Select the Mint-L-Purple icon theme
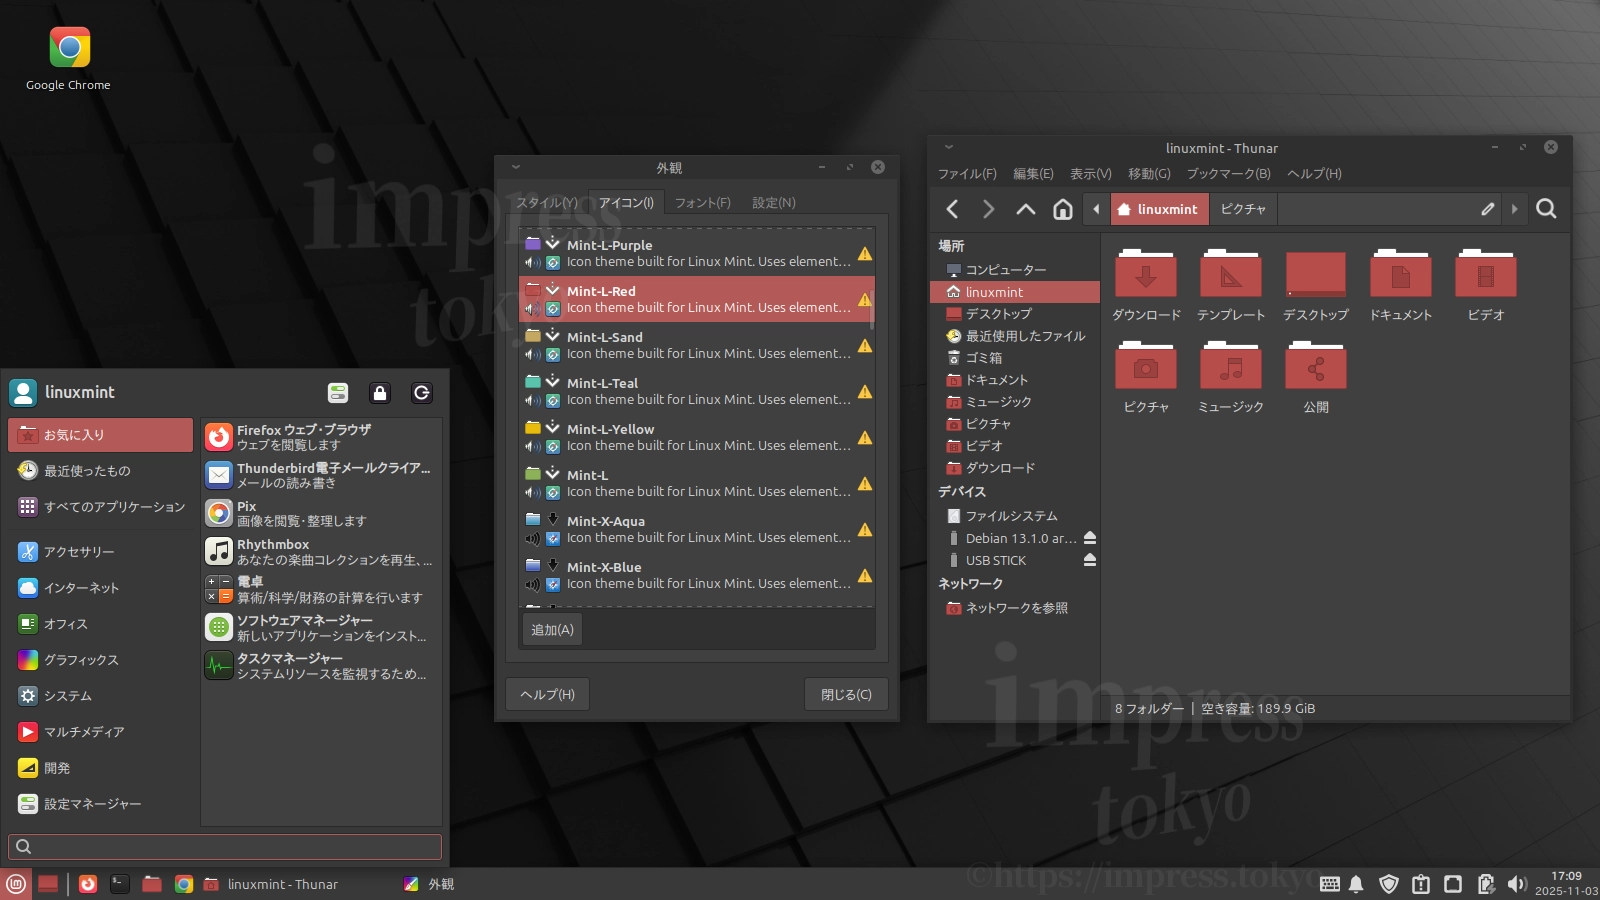The height and width of the screenshot is (900, 1600). [x=697, y=253]
